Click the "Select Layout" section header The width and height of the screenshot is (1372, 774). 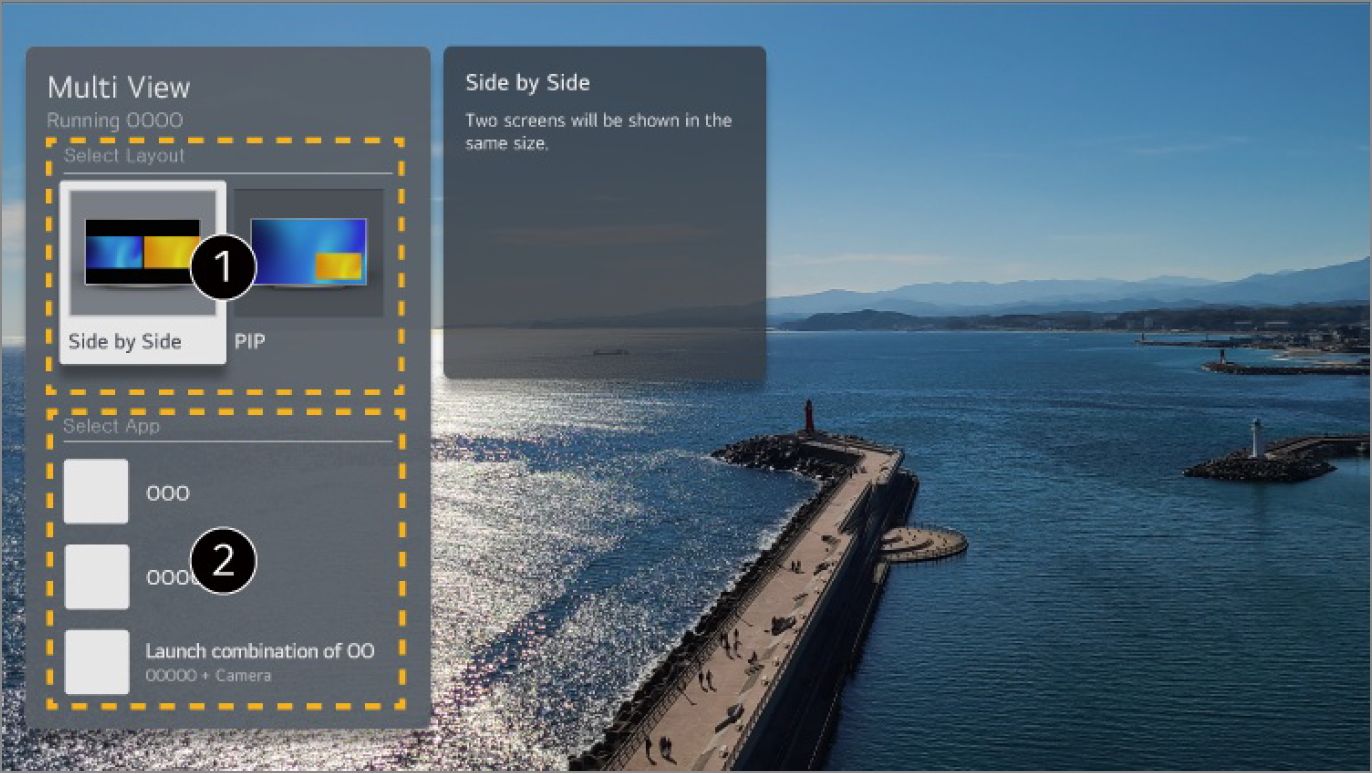[125, 156]
